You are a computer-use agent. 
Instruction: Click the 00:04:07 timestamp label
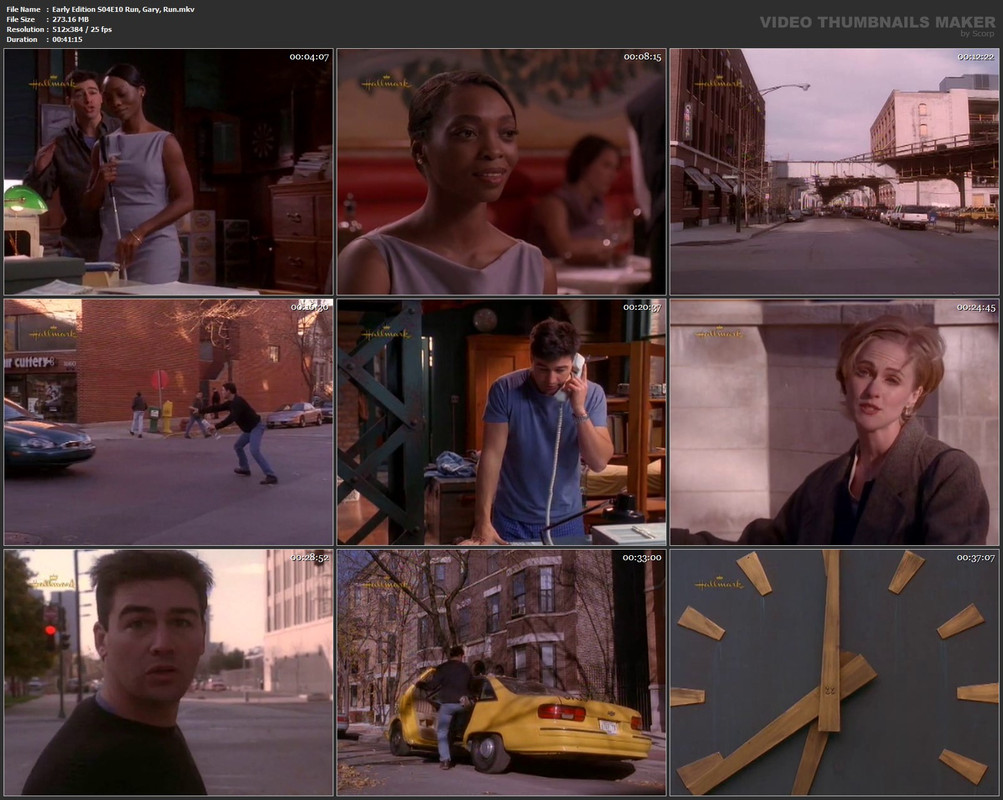click(x=309, y=57)
